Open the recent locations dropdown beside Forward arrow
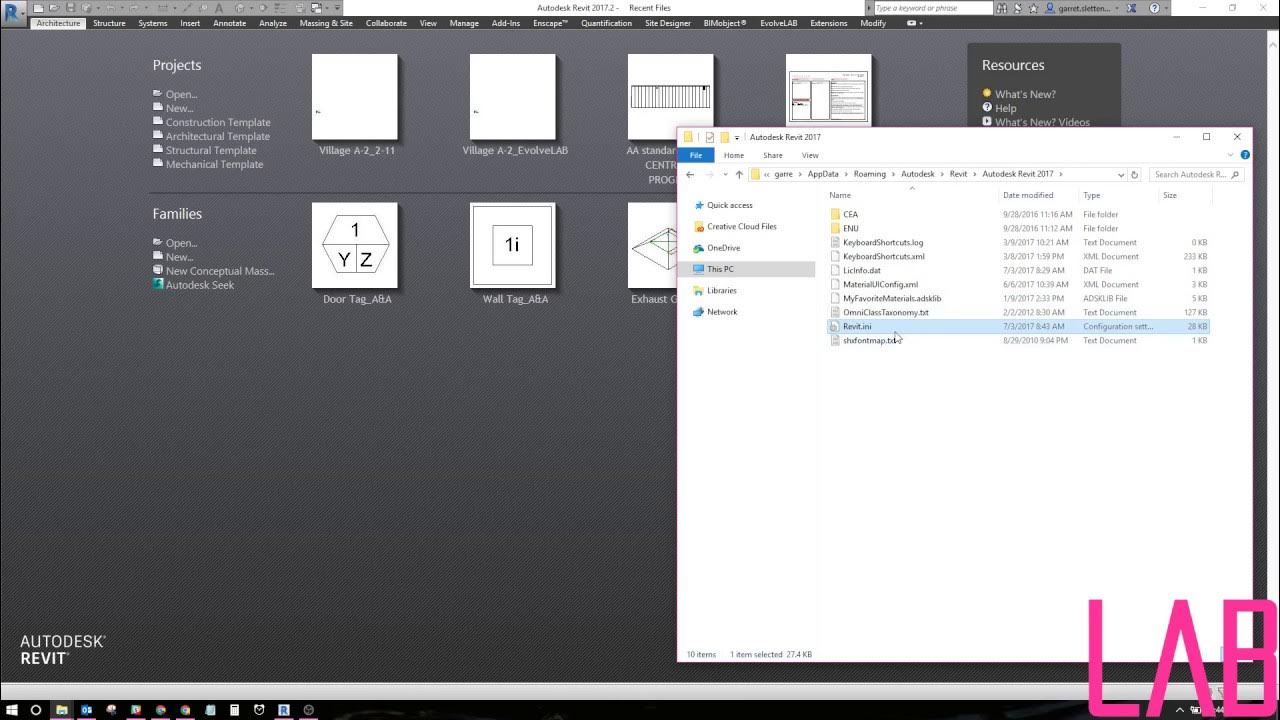Screen dimensions: 1280x720 (x=725, y=174)
